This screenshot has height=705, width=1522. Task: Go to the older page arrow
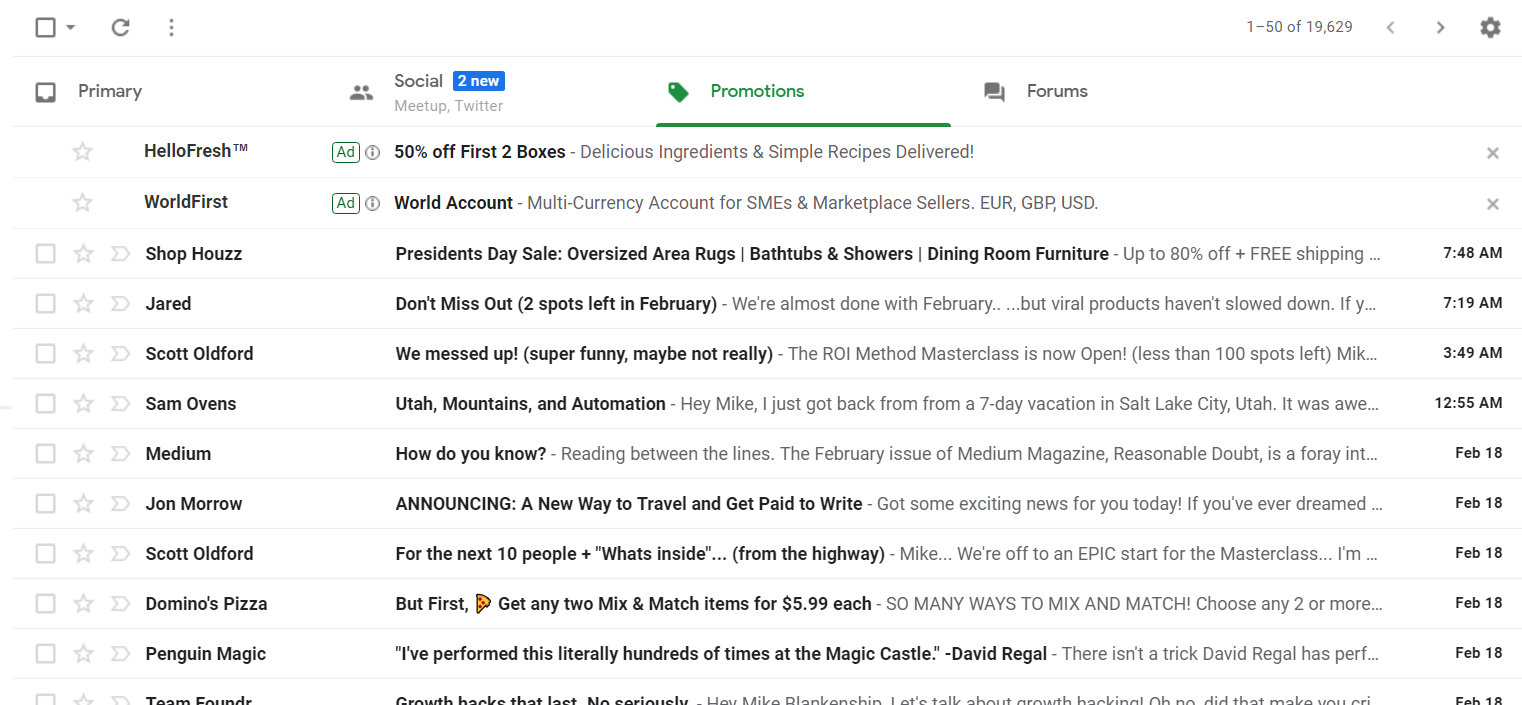tap(1440, 27)
